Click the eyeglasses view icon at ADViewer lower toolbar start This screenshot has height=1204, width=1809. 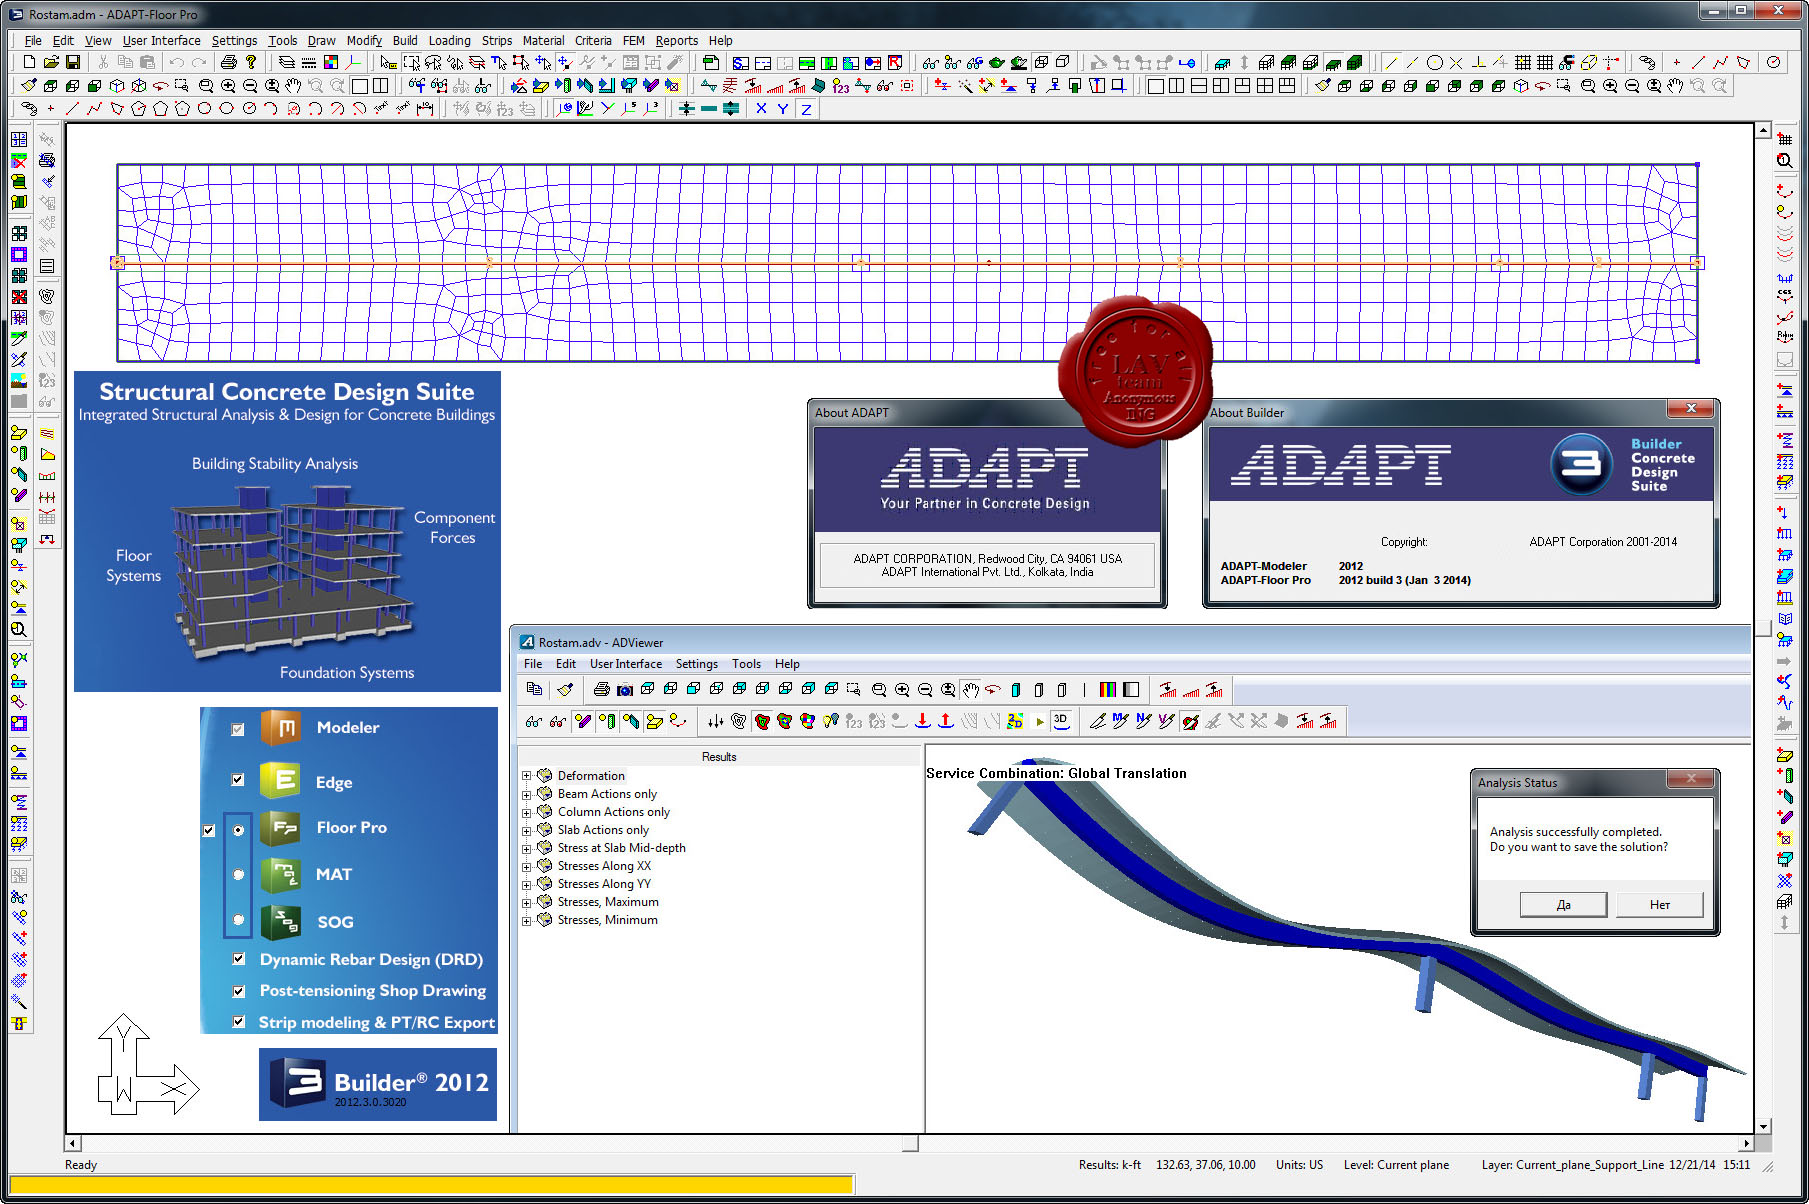[535, 720]
